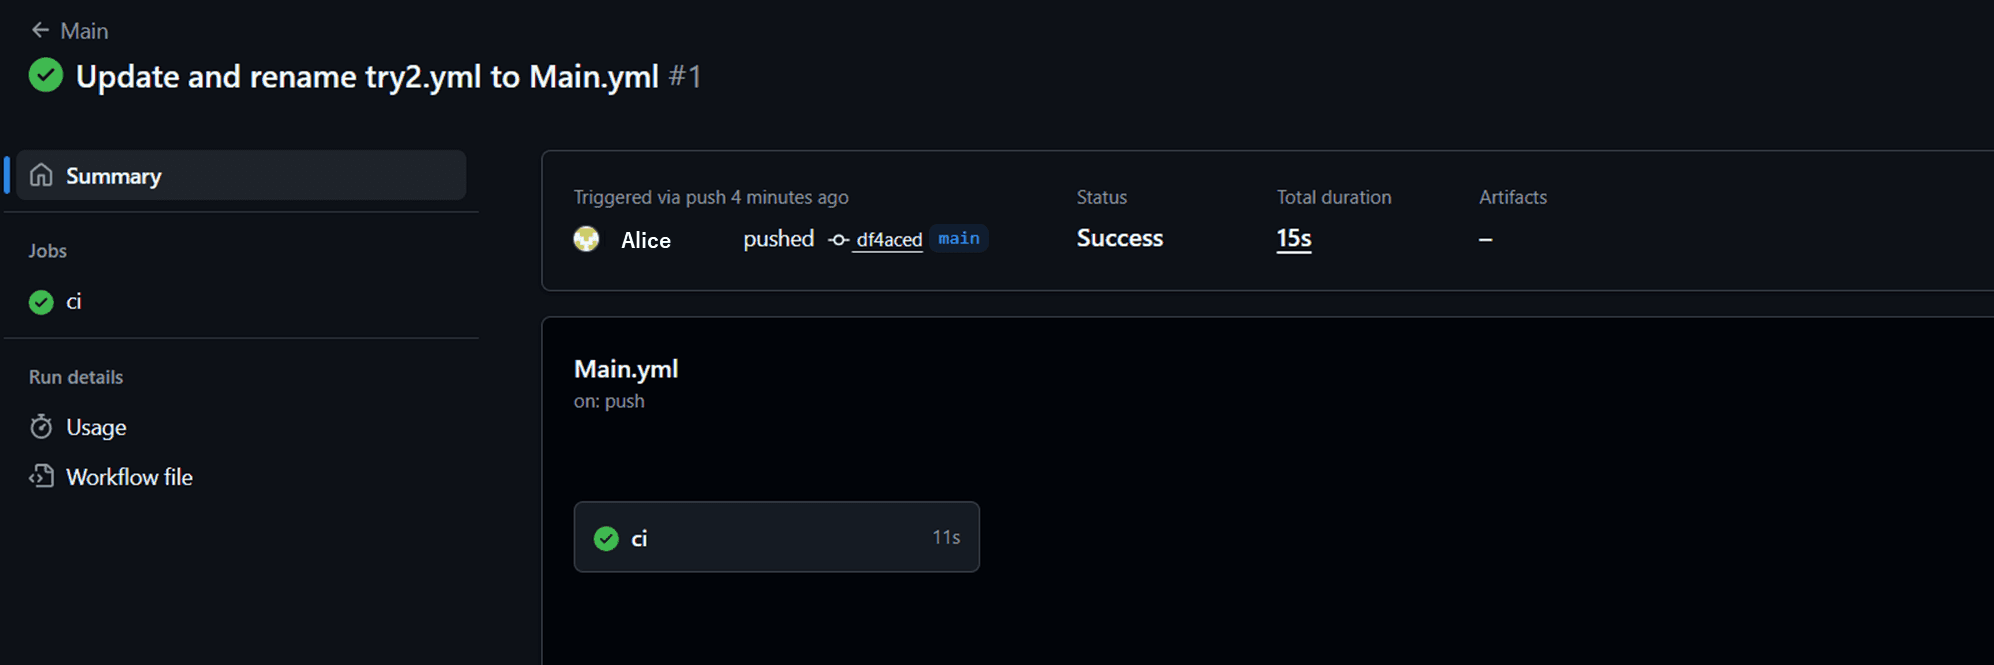This screenshot has height=665, width=1994.
Task: Click Alice's avatar image
Action: tap(586, 239)
